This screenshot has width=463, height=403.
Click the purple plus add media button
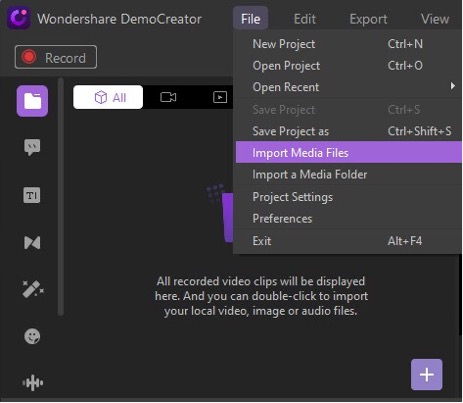pyautogui.click(x=427, y=375)
